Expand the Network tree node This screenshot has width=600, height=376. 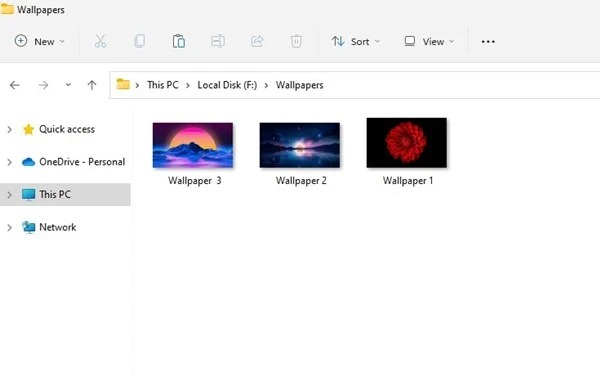[x=10, y=228]
